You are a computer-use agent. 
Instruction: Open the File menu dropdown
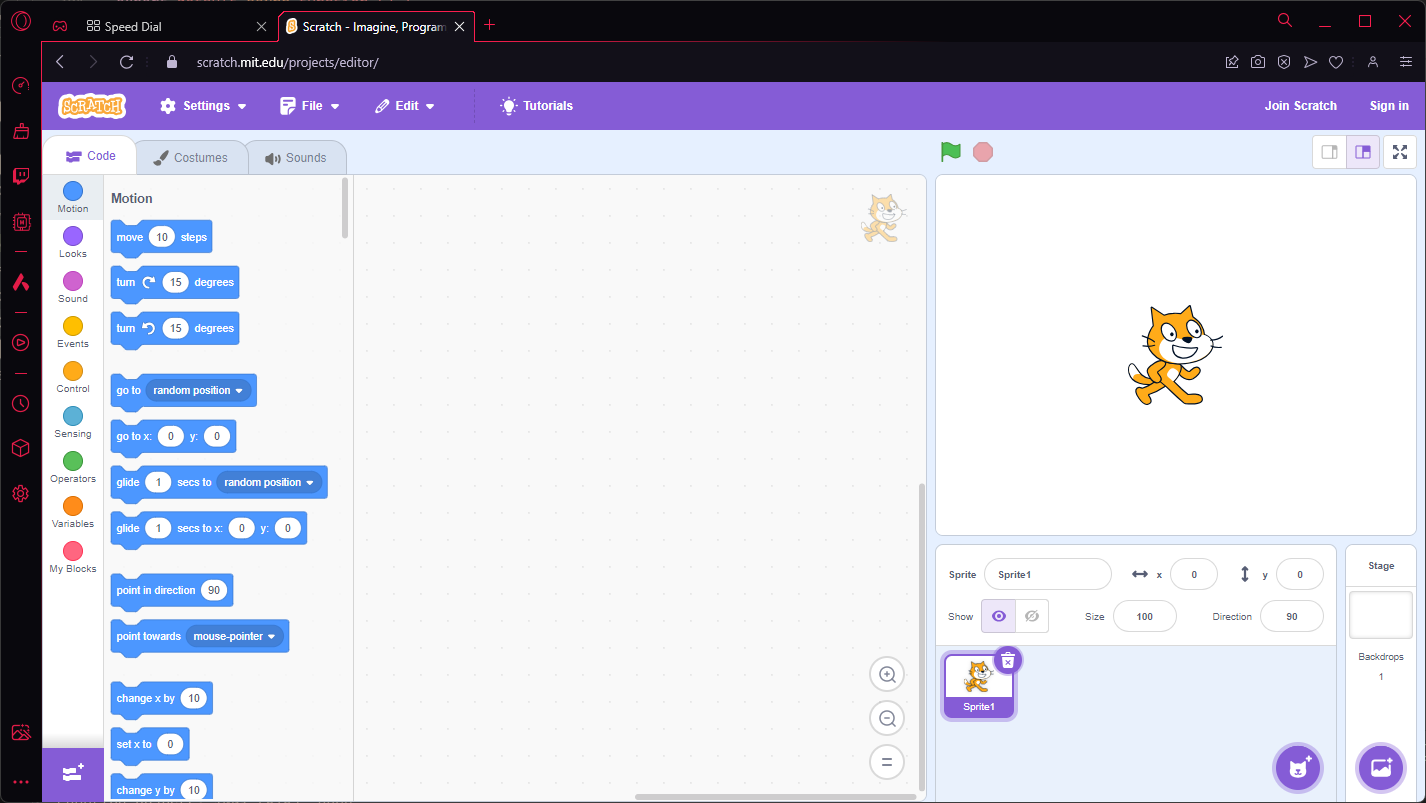(309, 105)
